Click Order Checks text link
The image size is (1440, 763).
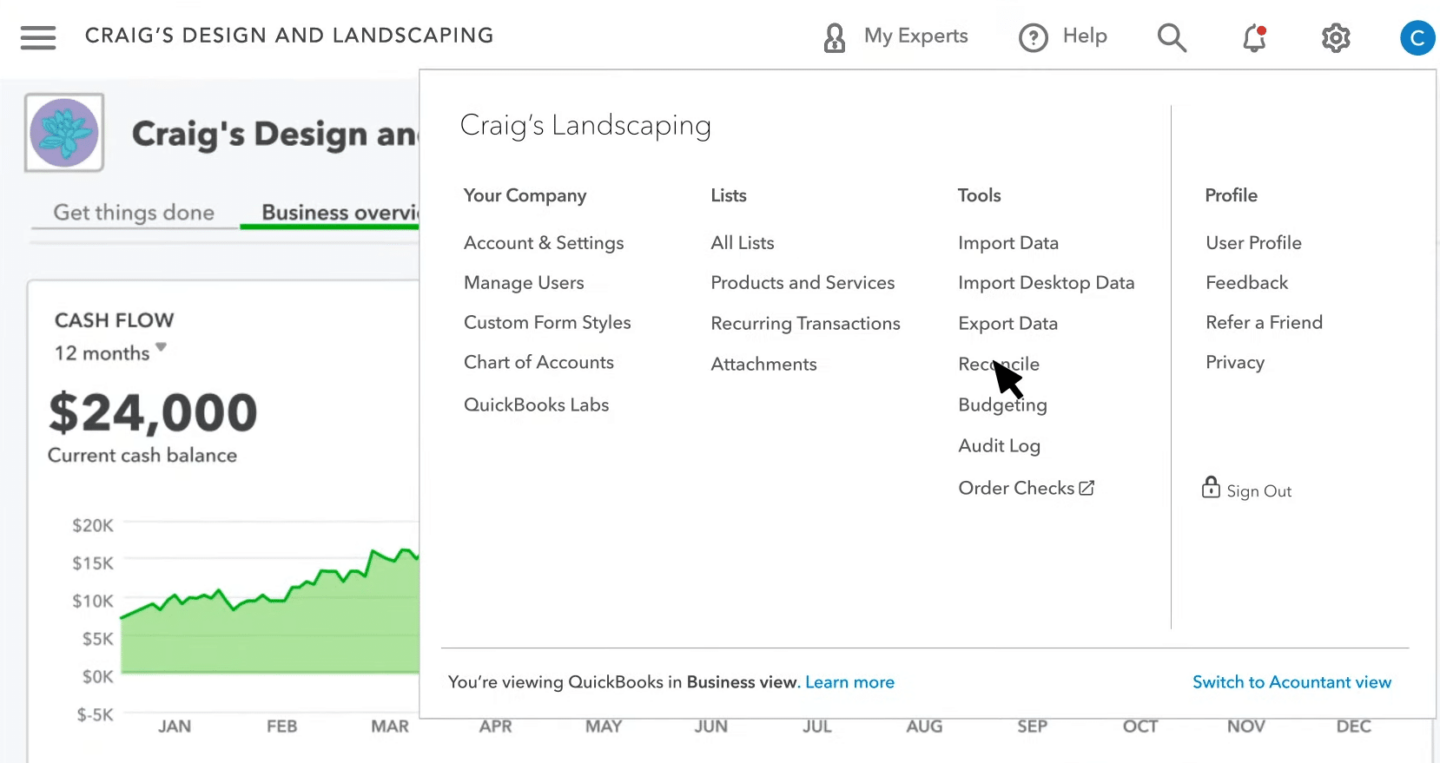point(1016,488)
